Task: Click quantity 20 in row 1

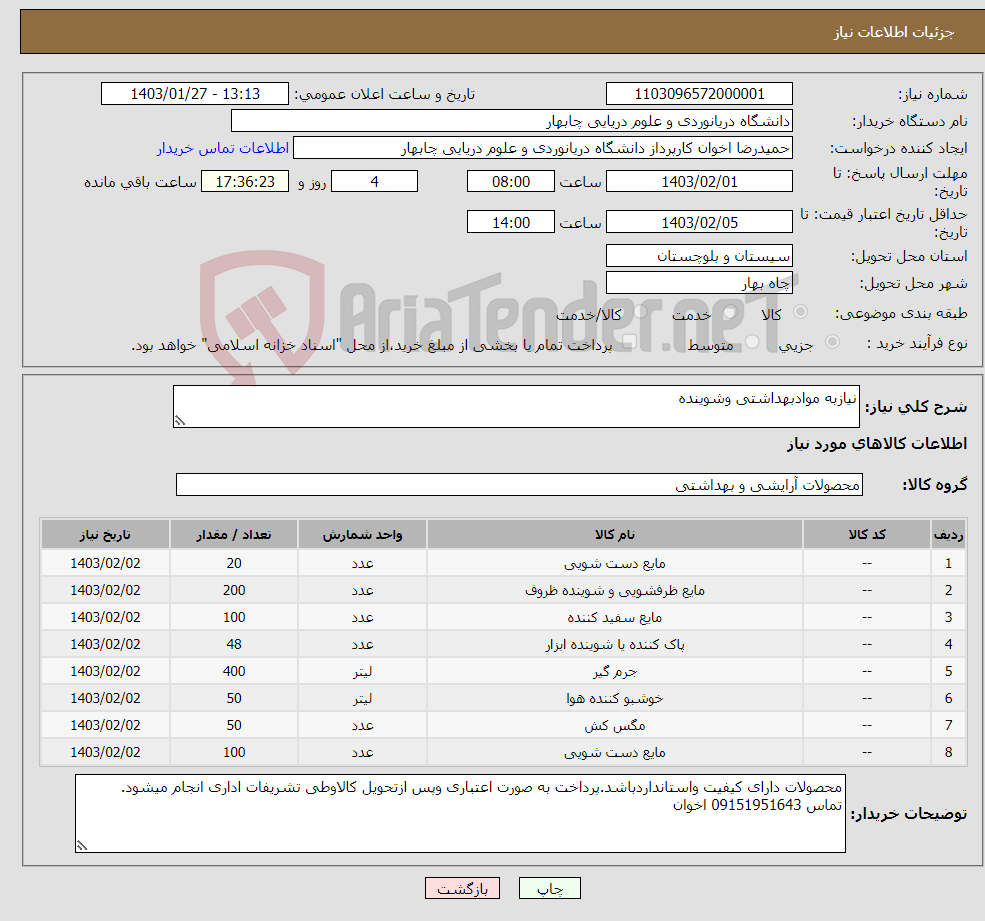Action: [x=234, y=564]
